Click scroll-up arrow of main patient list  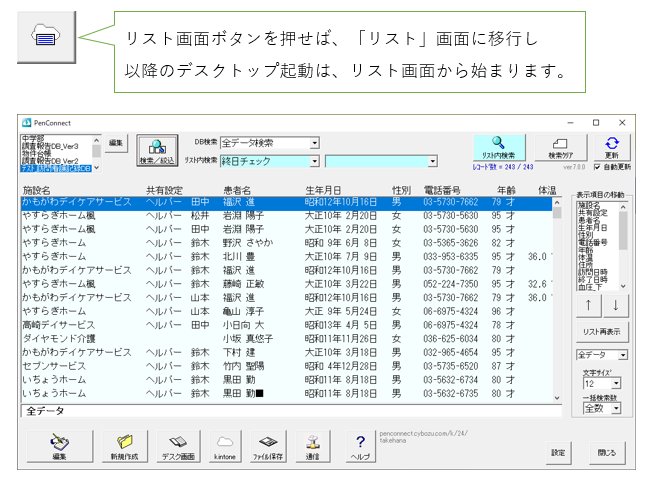tap(557, 202)
